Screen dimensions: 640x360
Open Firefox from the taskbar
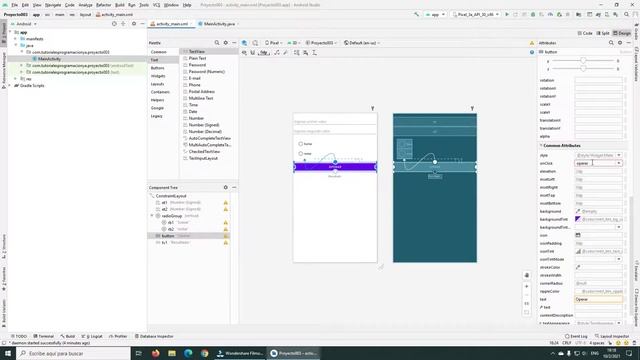[156, 353]
